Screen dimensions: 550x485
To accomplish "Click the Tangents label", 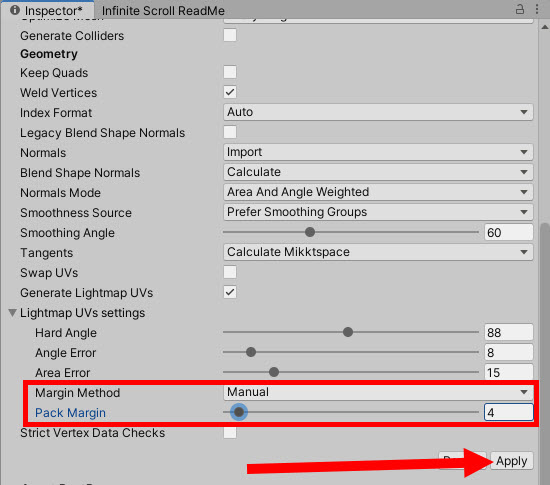I will coord(47,253).
